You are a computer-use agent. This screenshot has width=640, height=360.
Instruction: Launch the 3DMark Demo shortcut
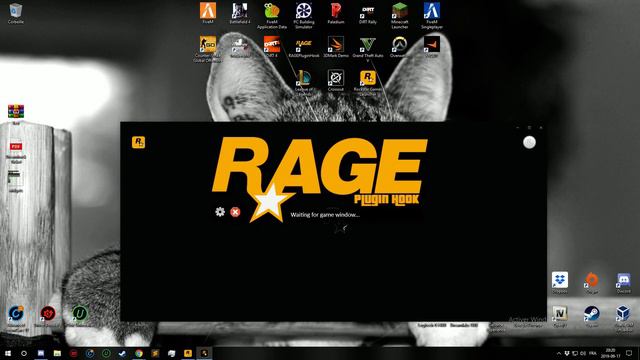[x=336, y=47]
